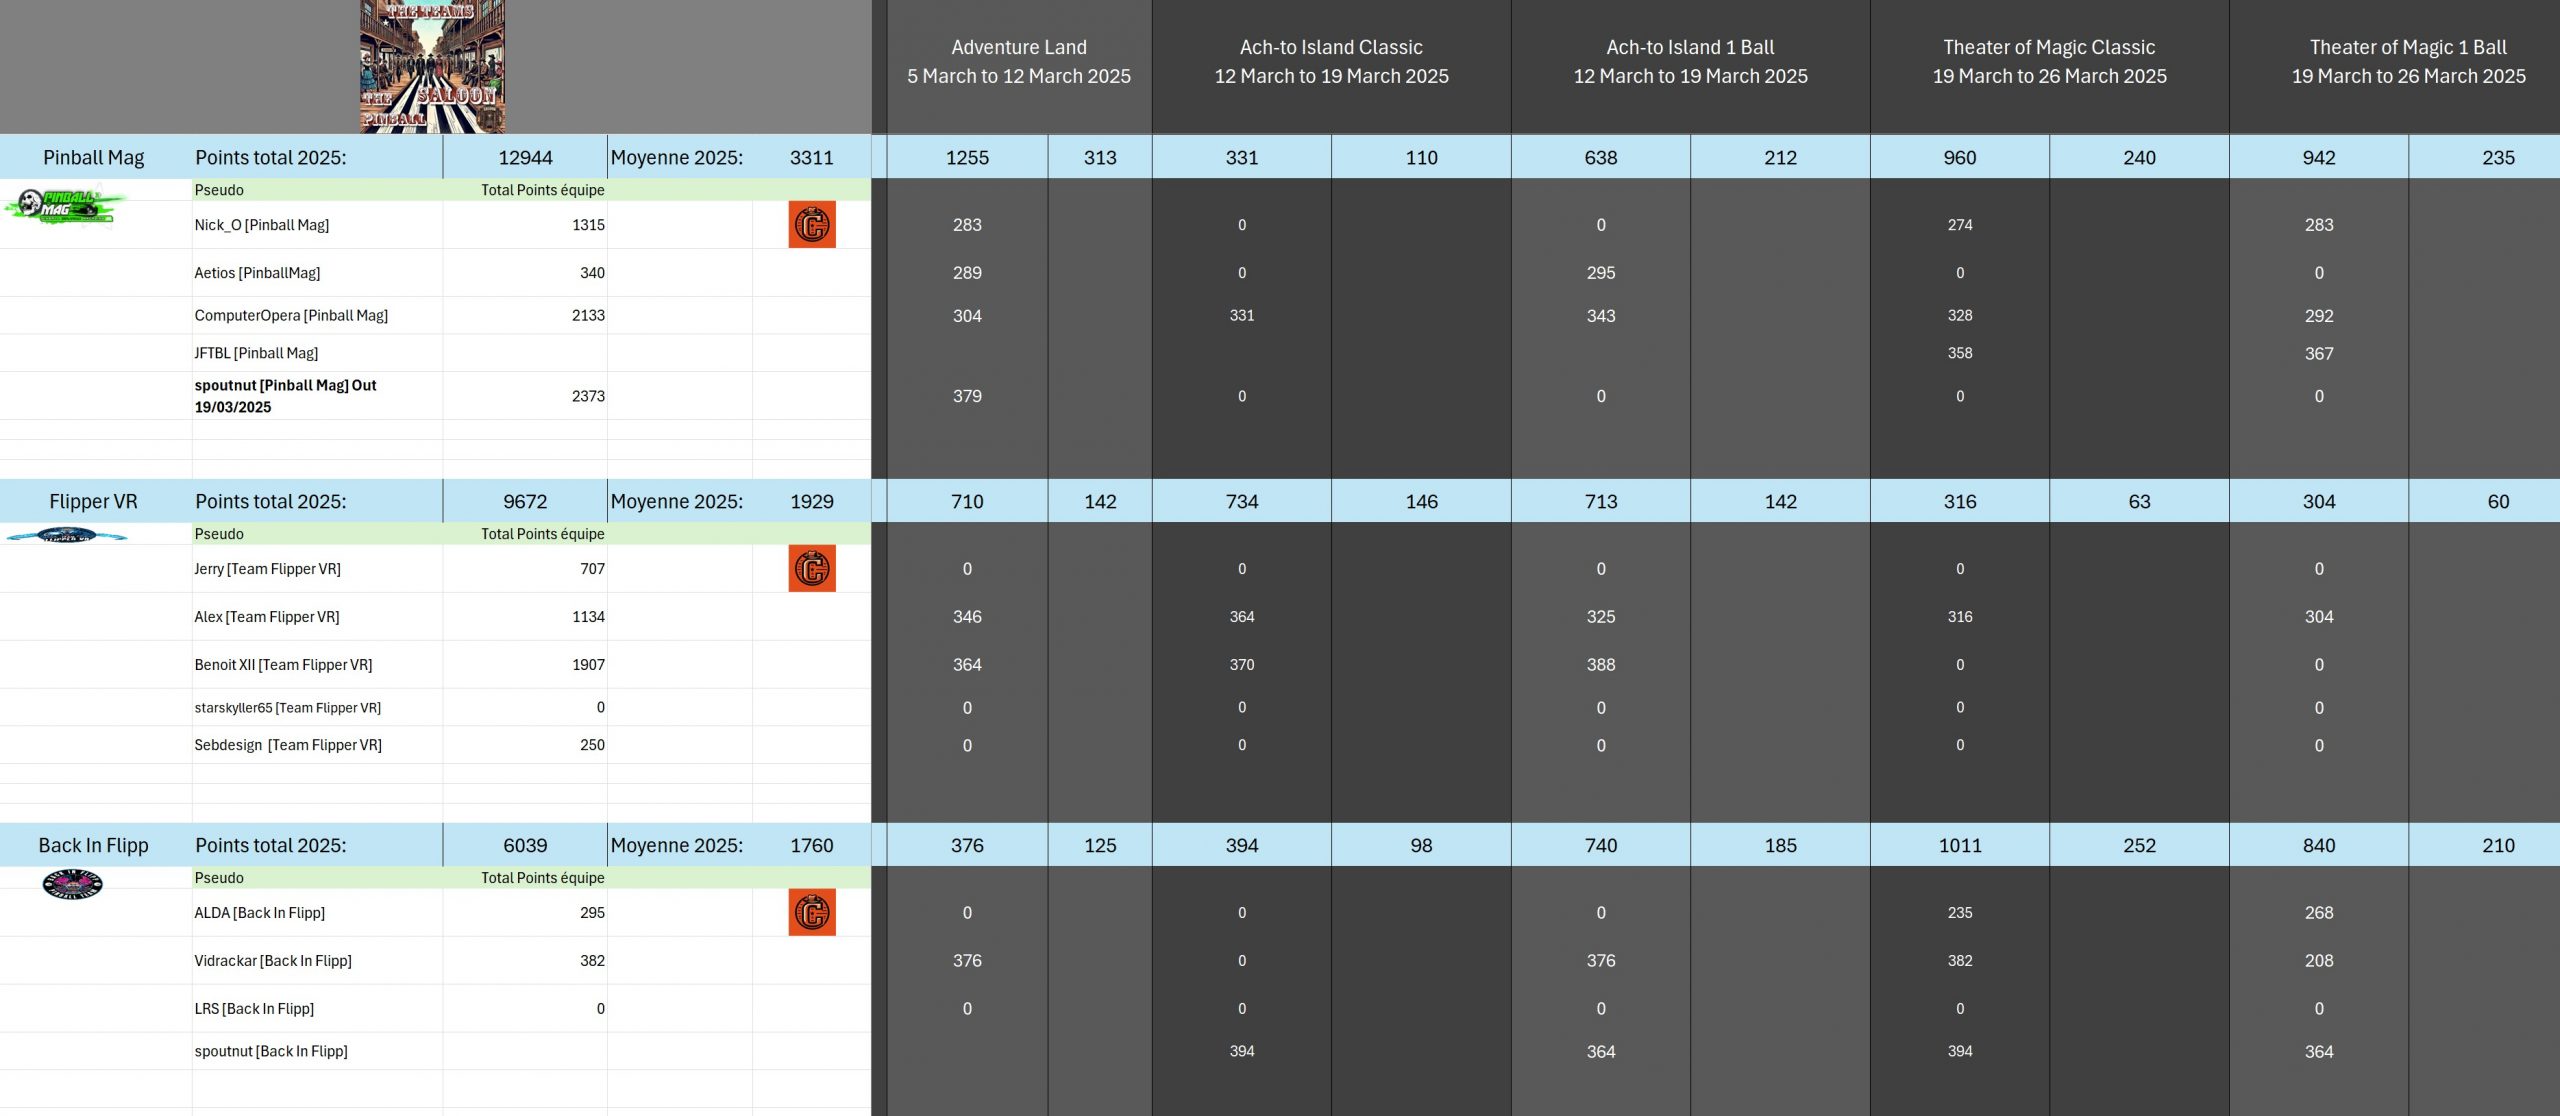The width and height of the screenshot is (2560, 1116).
Task: Select the spoutnut Out 19/03/2025 cell
Action: tap(285, 396)
